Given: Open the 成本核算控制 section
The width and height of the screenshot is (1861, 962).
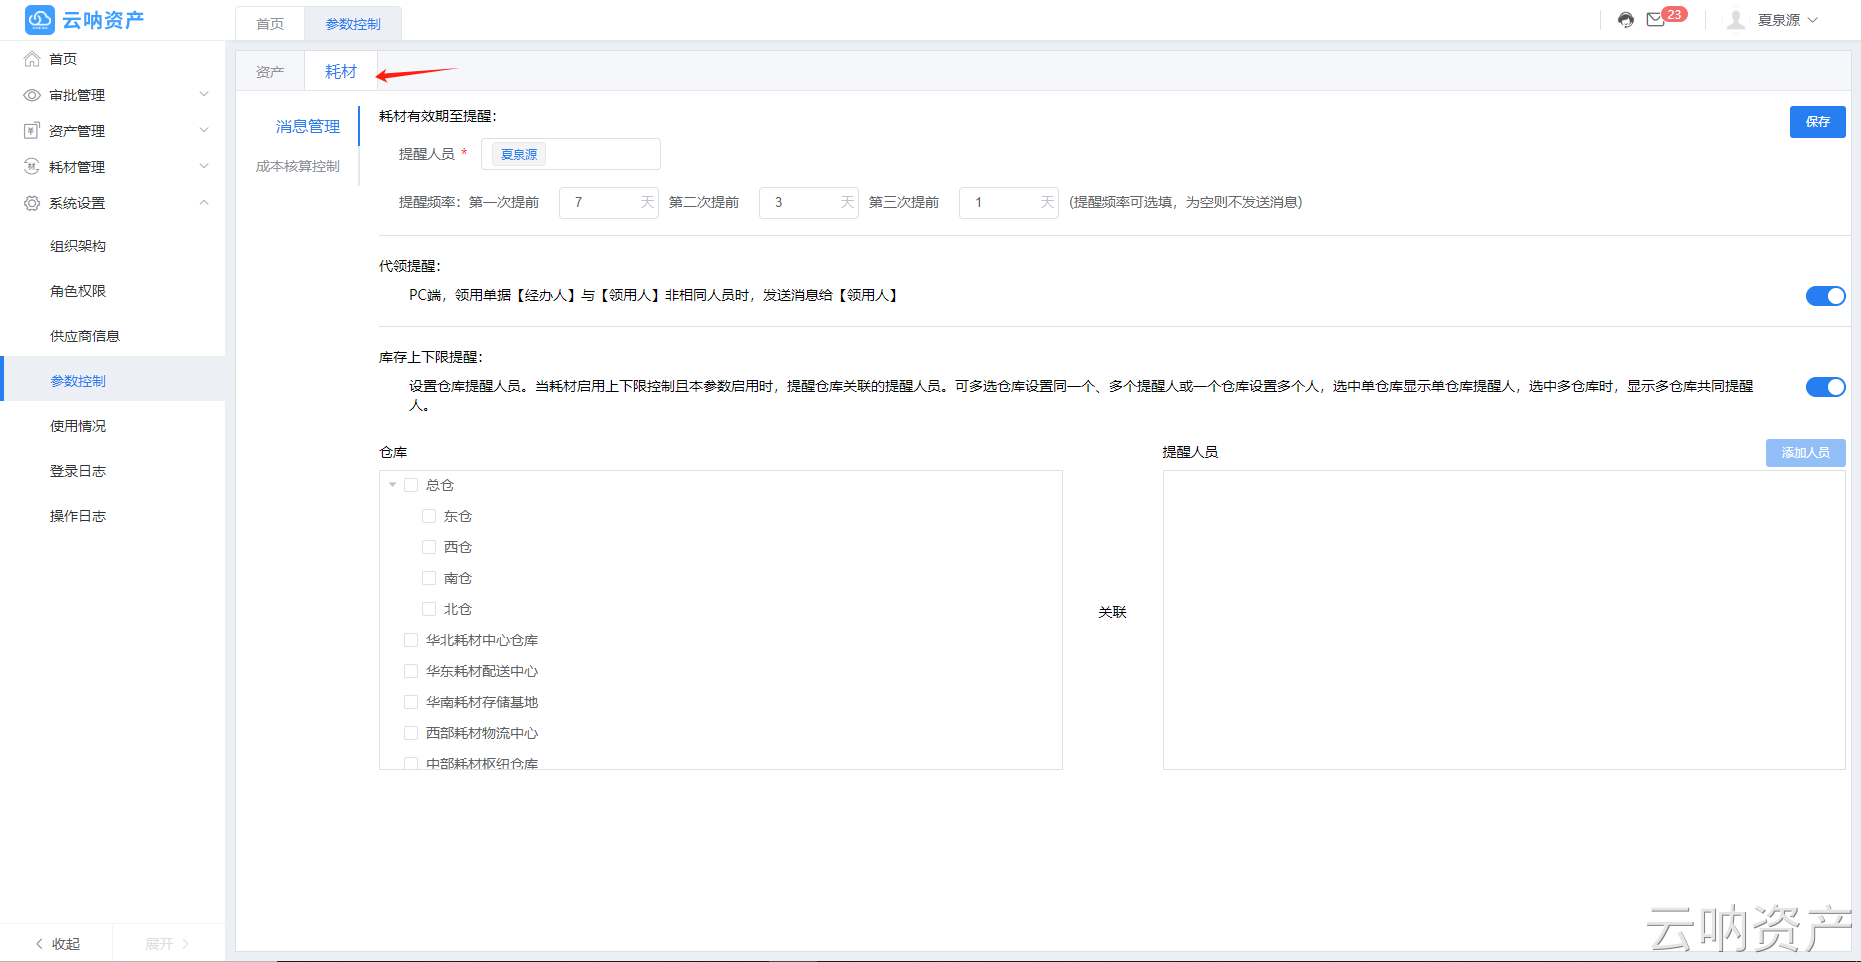Looking at the screenshot, I should point(297,167).
